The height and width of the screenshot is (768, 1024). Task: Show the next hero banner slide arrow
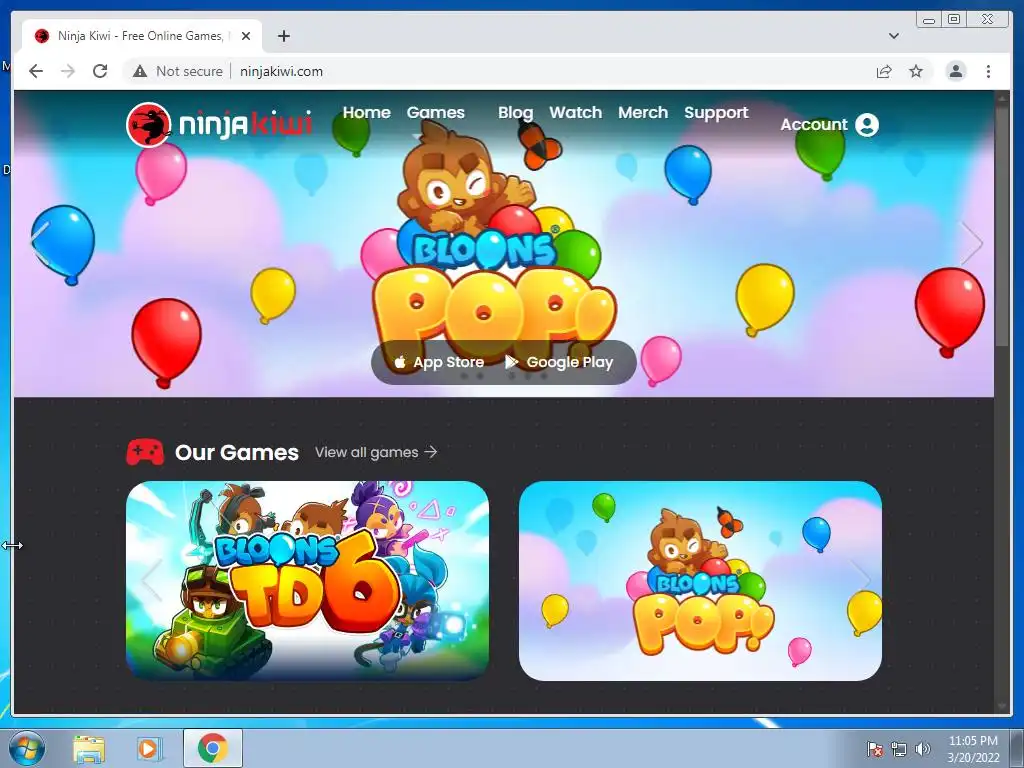[972, 243]
